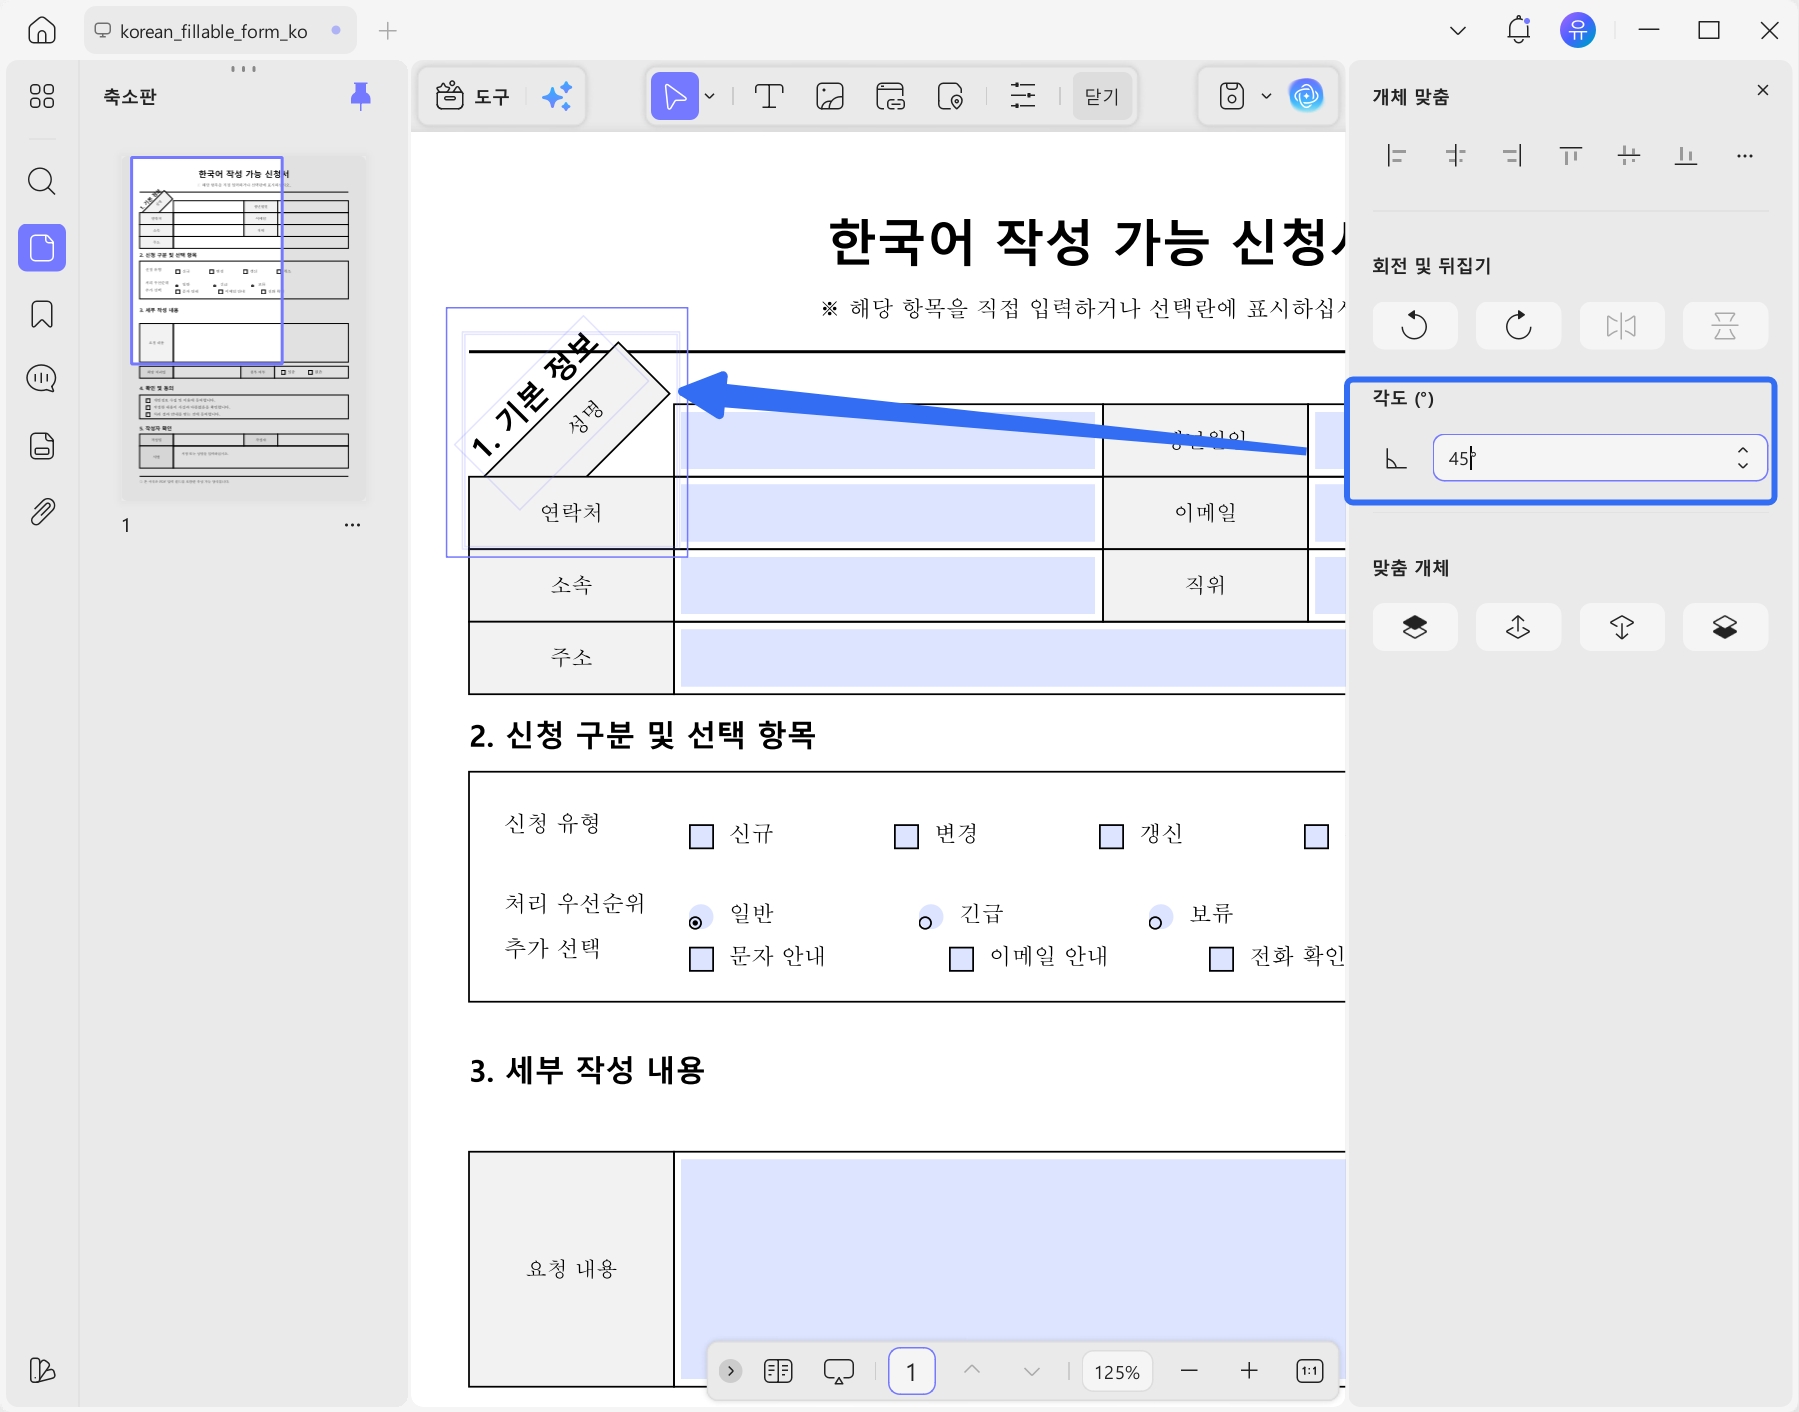Open a new tab with plus
This screenshot has height=1412, width=1799.
pos(388,31)
